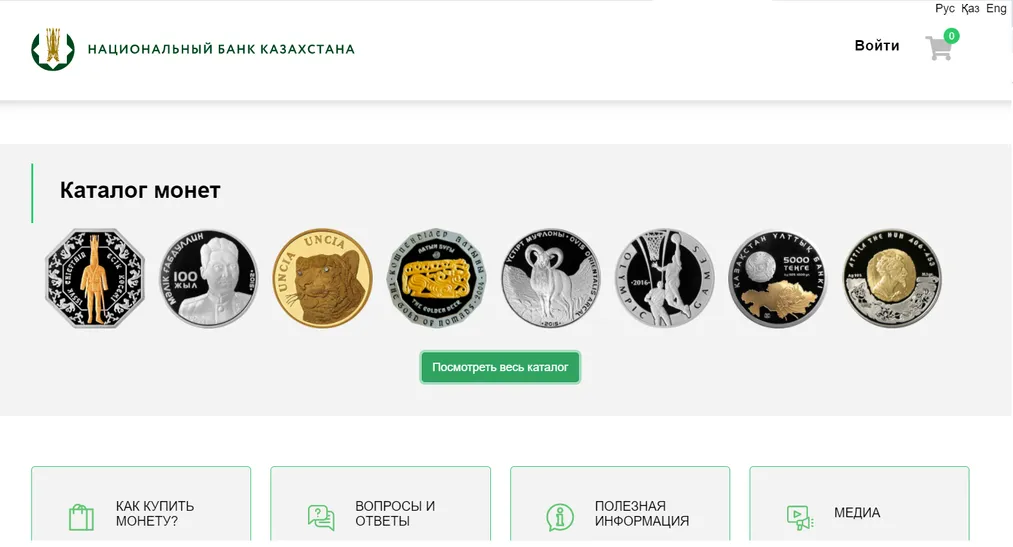Select the Attila the Hun coin
1013x547 pixels.
tap(892, 279)
